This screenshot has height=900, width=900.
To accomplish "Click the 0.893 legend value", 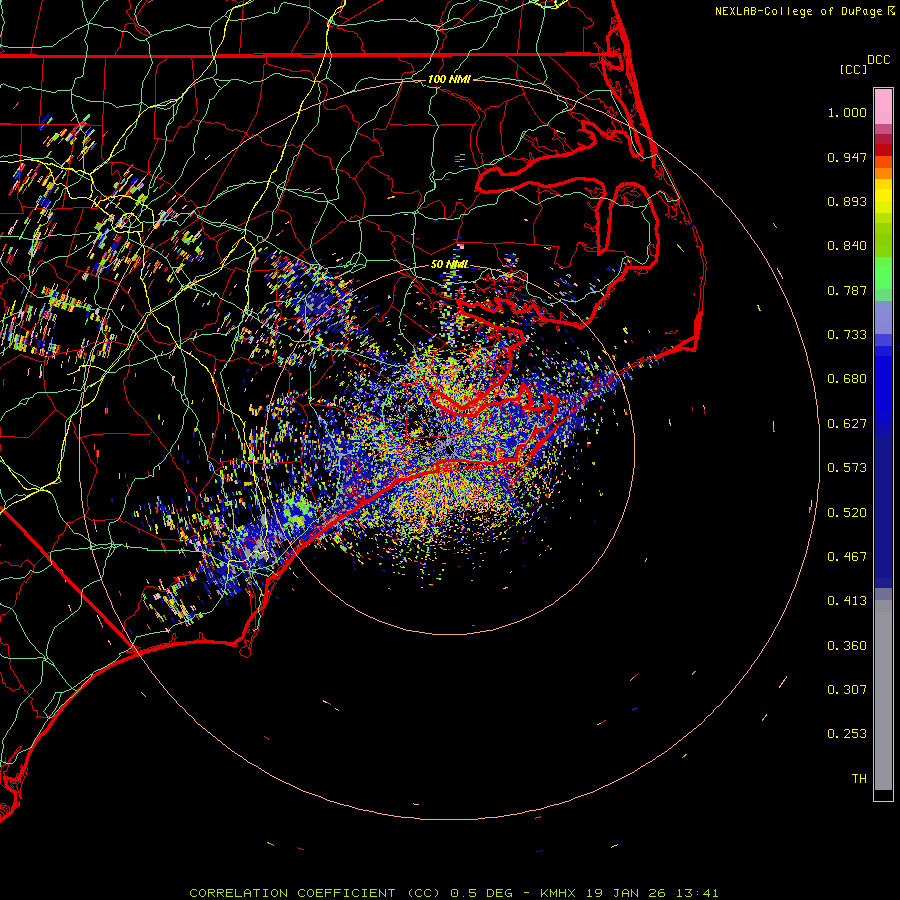I will (847, 201).
